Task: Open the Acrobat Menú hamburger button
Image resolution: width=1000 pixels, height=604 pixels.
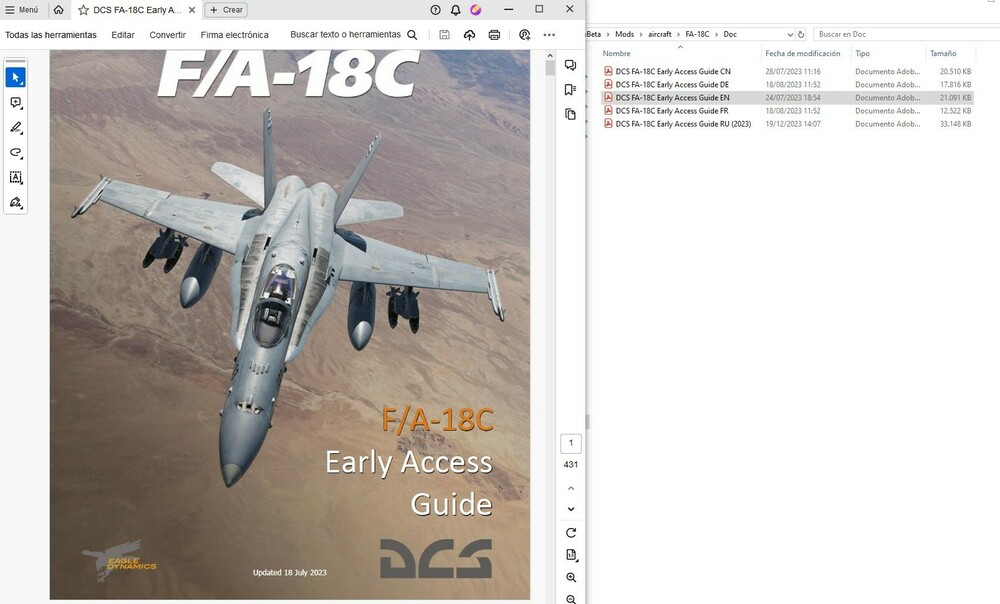Action: pos(22,10)
